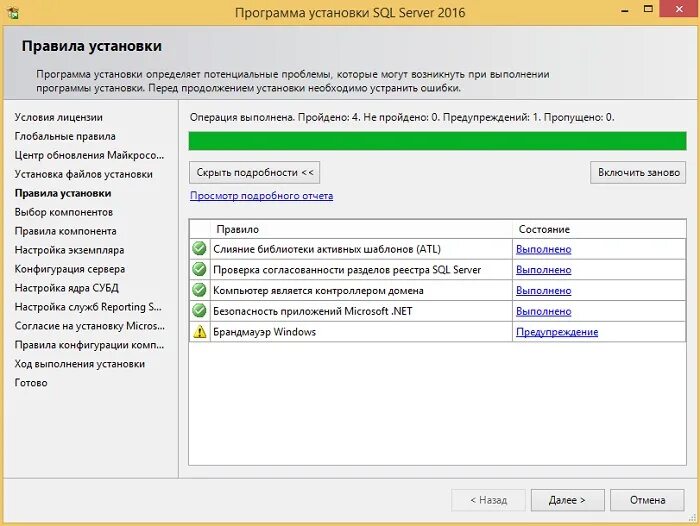The image size is (700, 526).
Task: Select Ход выполнения установки step
Action: click(79, 364)
